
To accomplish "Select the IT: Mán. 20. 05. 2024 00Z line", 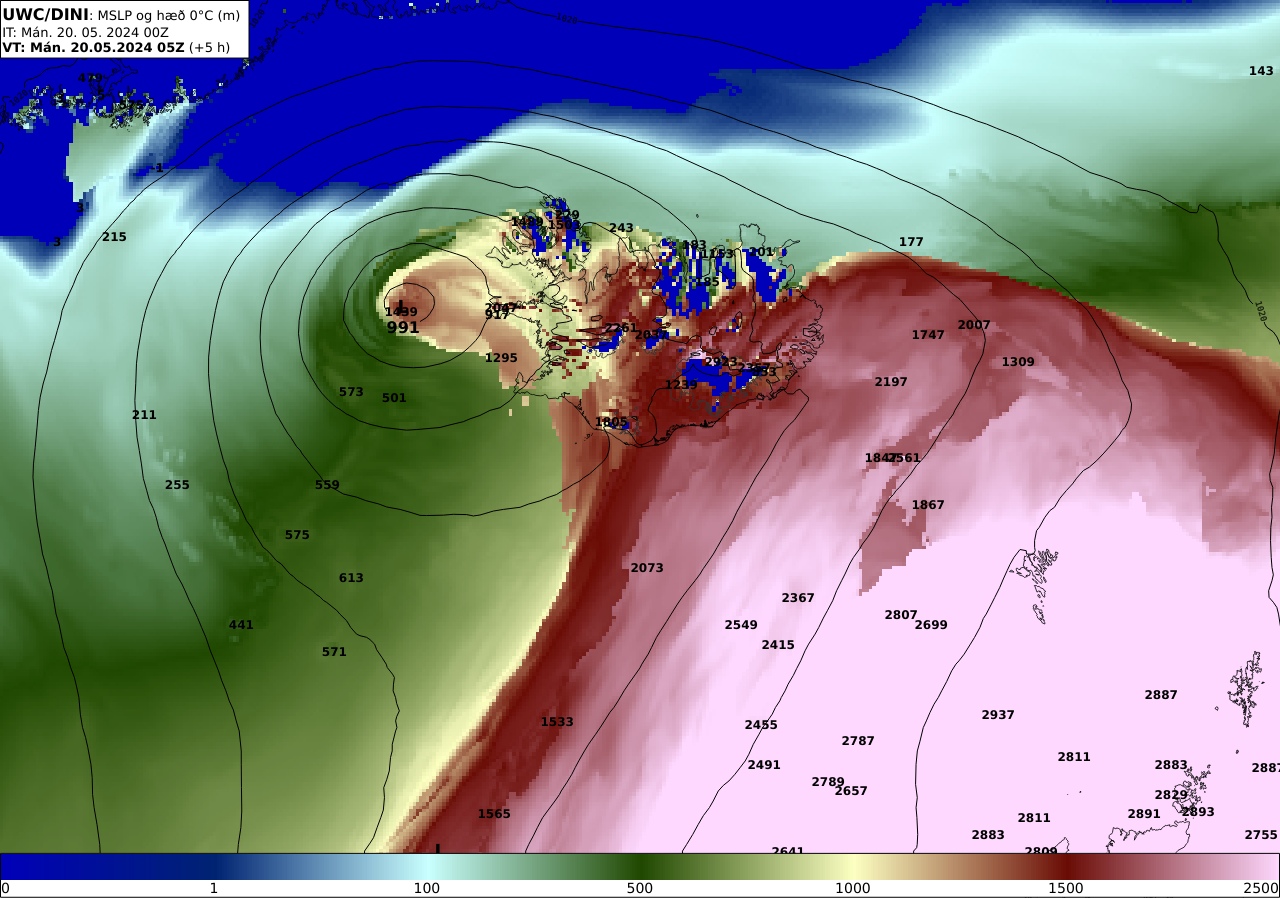I will 85,32.
